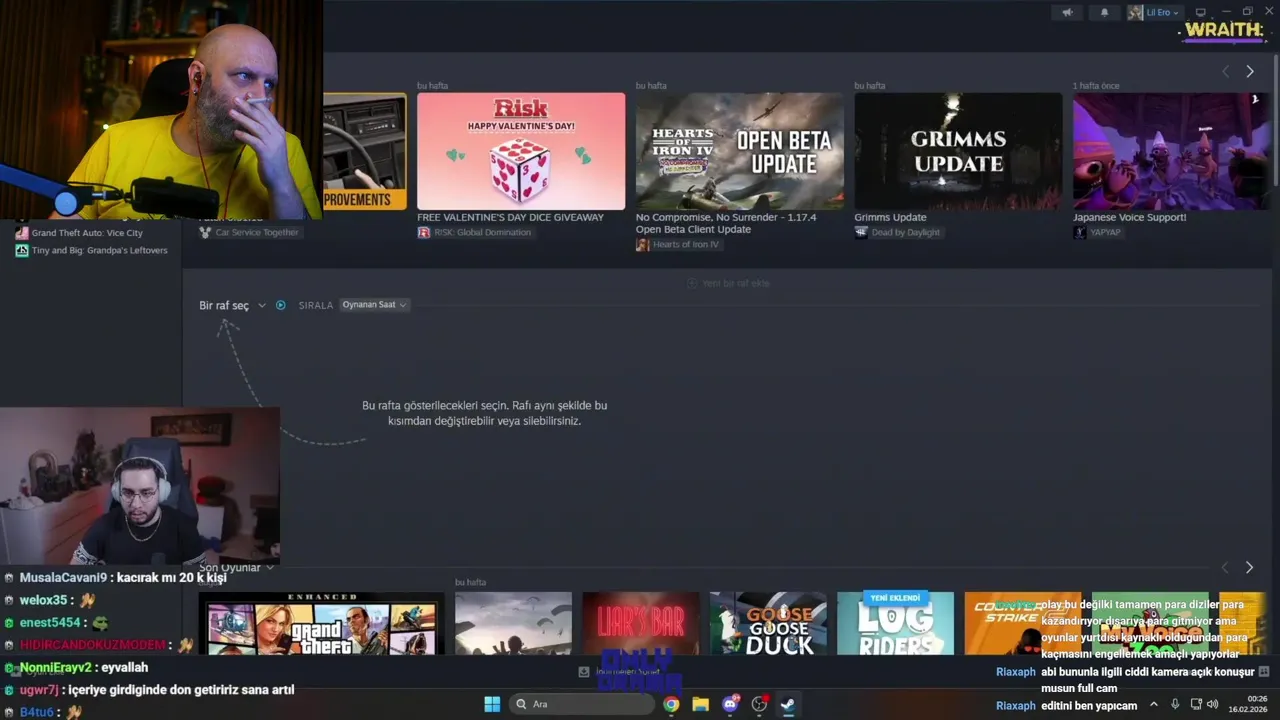The width and height of the screenshot is (1280, 720).
Task: Open the Windows Start menu
Action: click(x=492, y=704)
